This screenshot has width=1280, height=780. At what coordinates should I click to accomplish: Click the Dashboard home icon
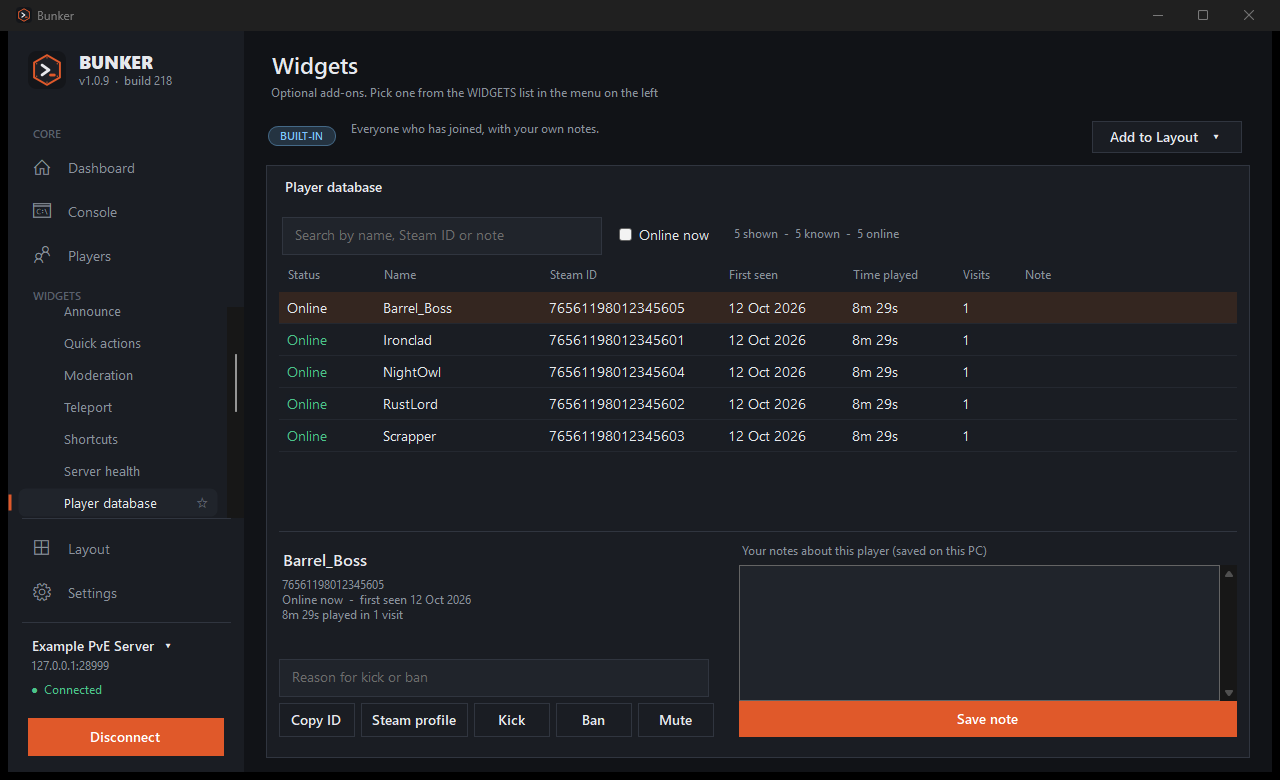coord(42,168)
